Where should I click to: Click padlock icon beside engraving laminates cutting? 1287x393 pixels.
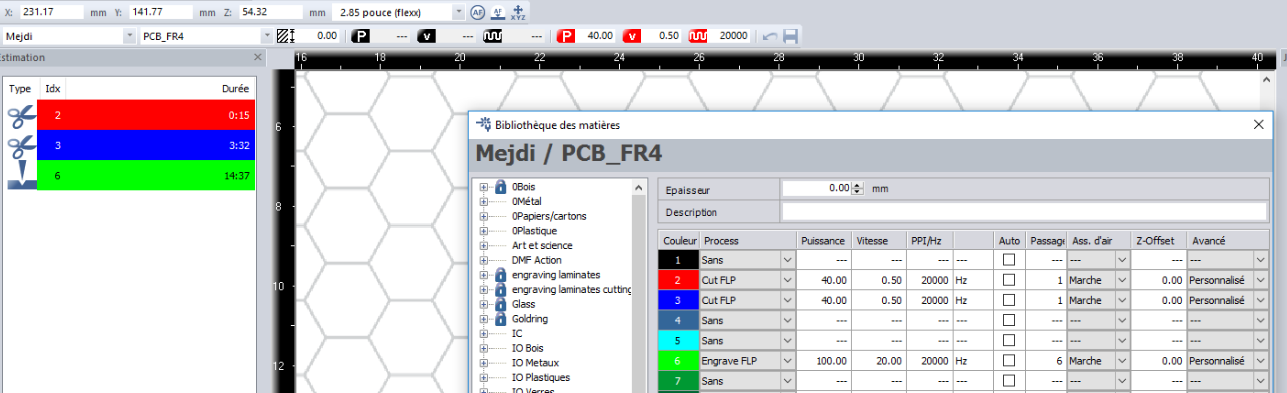point(501,289)
